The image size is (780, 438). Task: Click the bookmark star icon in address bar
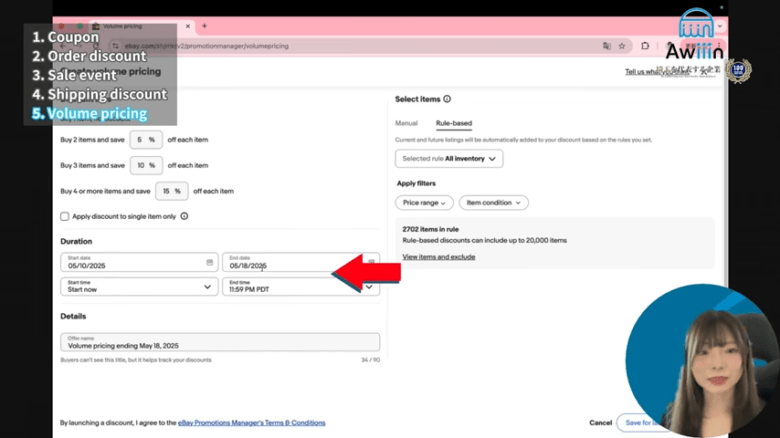pyautogui.click(x=622, y=46)
